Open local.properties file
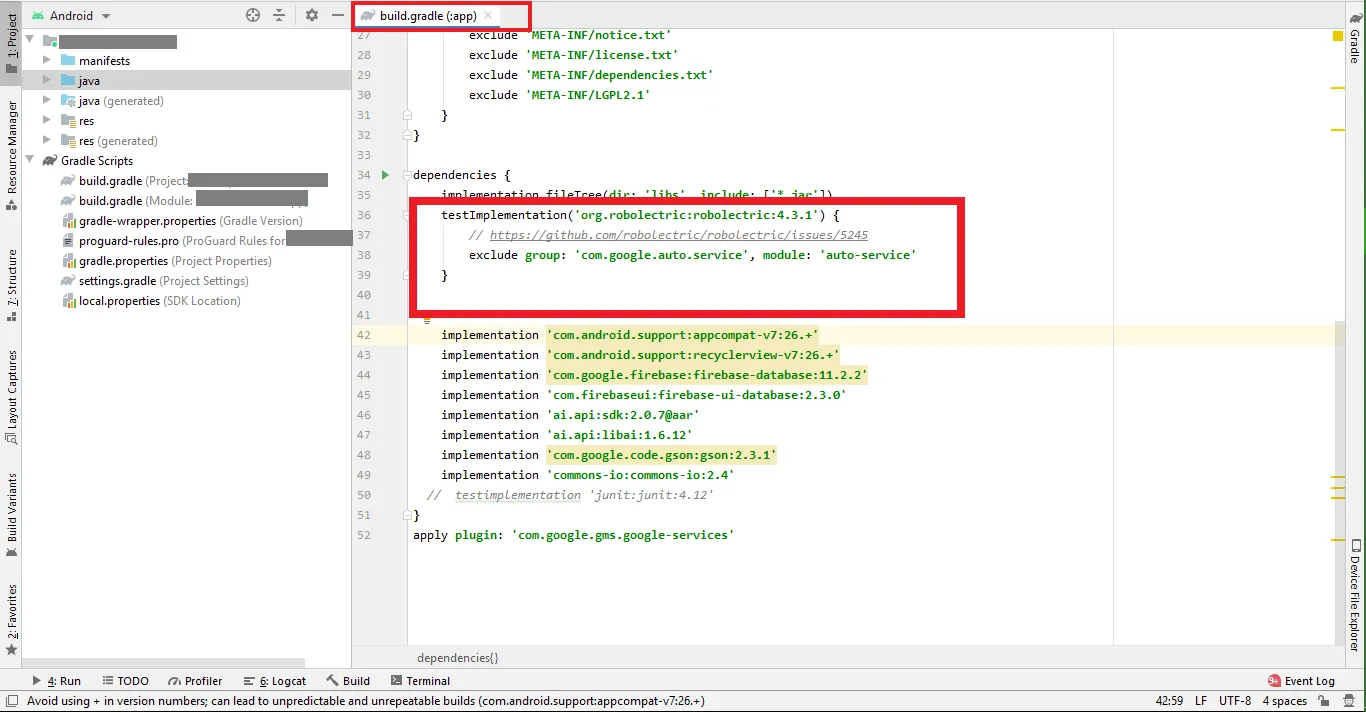The height and width of the screenshot is (712, 1366). (x=151, y=300)
